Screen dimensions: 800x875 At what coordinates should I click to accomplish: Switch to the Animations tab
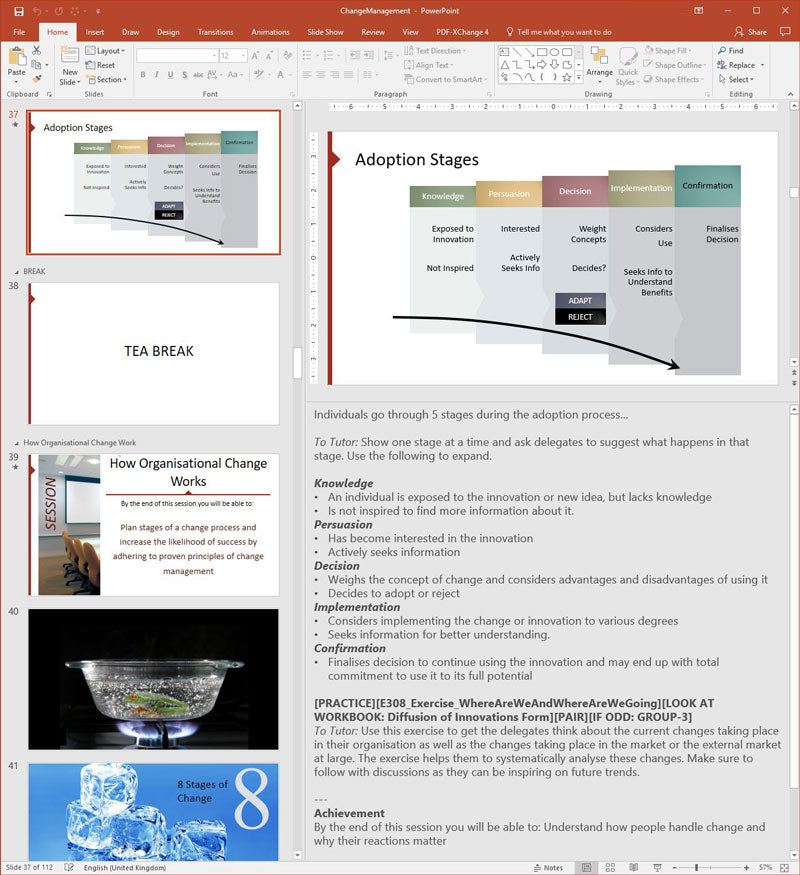(x=270, y=32)
